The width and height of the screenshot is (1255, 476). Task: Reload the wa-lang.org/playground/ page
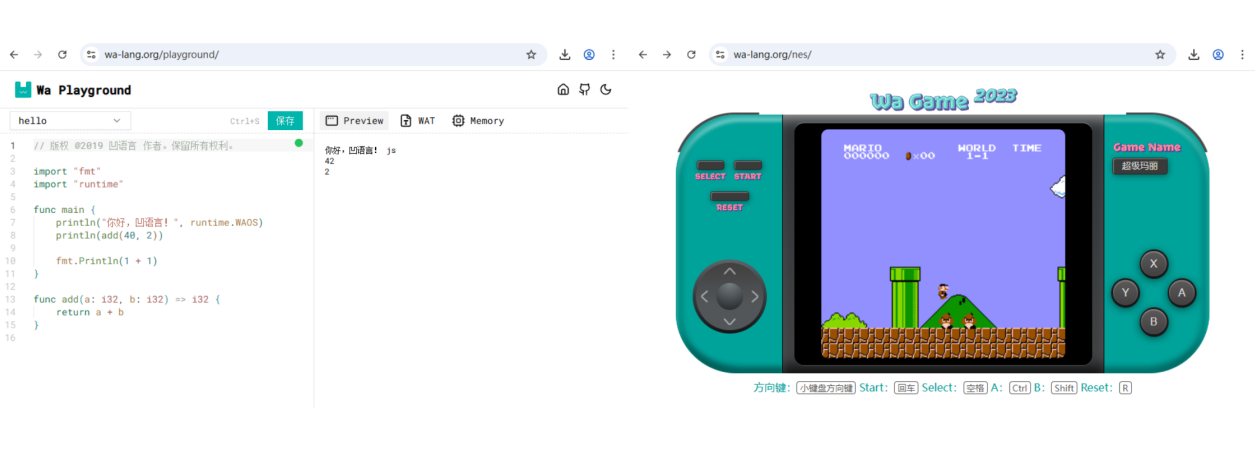62,55
